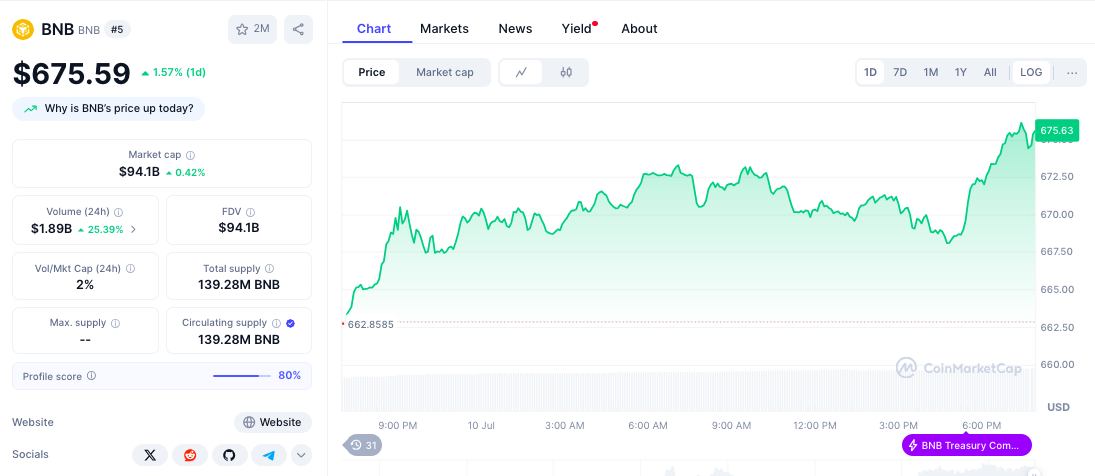
Task: Expand more socials chevron
Action: (301, 455)
